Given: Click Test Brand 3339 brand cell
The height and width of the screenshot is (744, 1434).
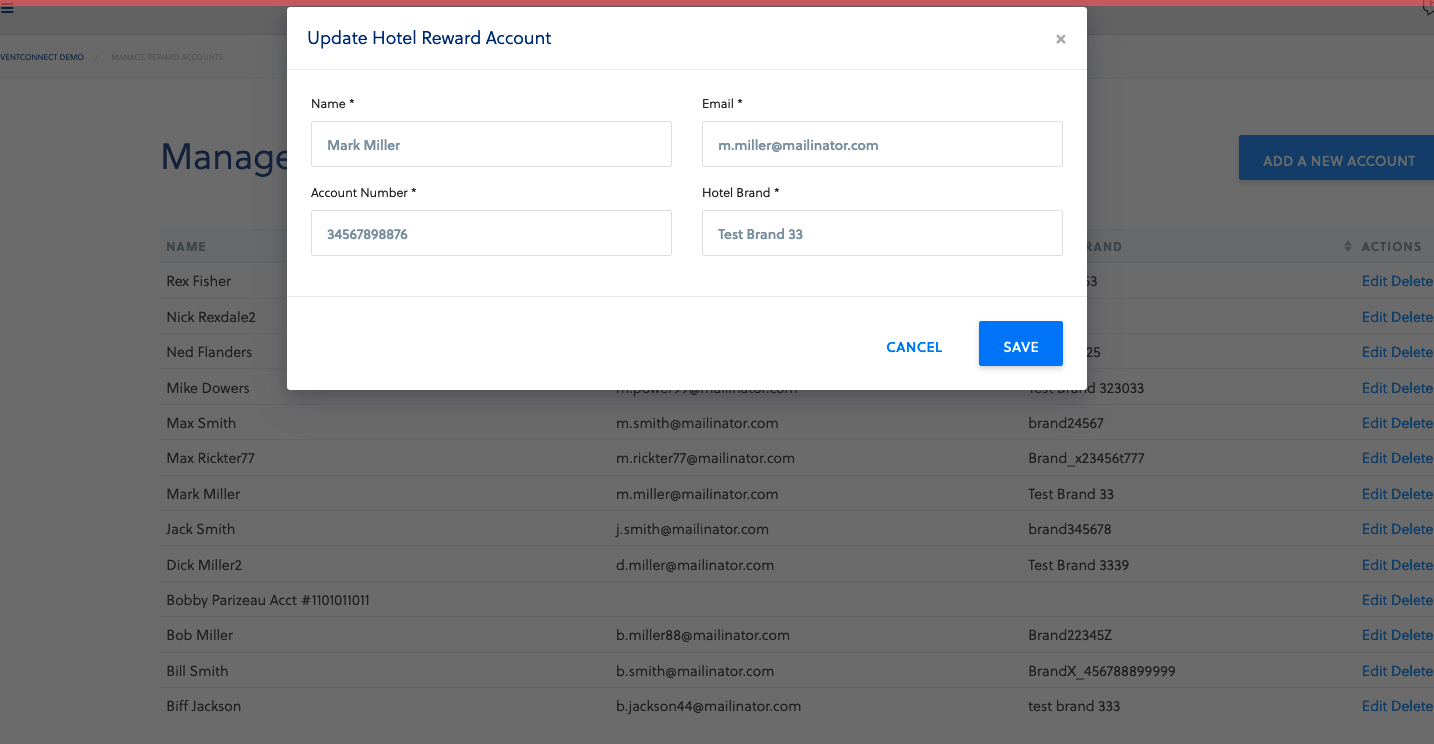Looking at the screenshot, I should coord(1078,565).
